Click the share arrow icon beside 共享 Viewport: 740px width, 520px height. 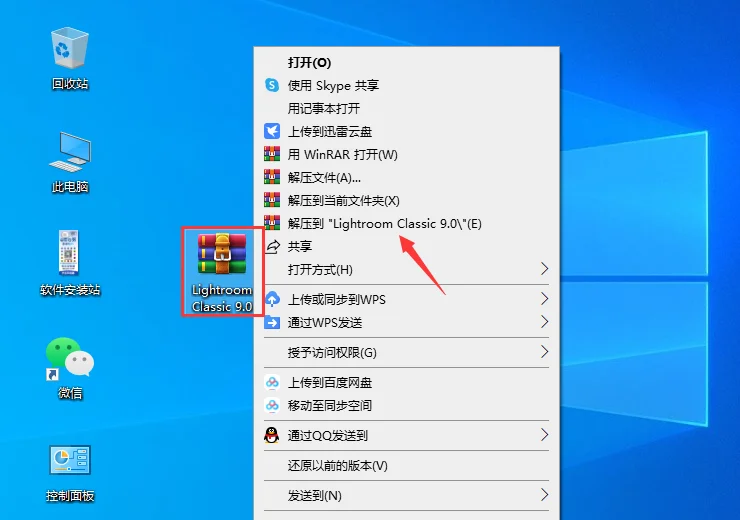click(x=273, y=246)
